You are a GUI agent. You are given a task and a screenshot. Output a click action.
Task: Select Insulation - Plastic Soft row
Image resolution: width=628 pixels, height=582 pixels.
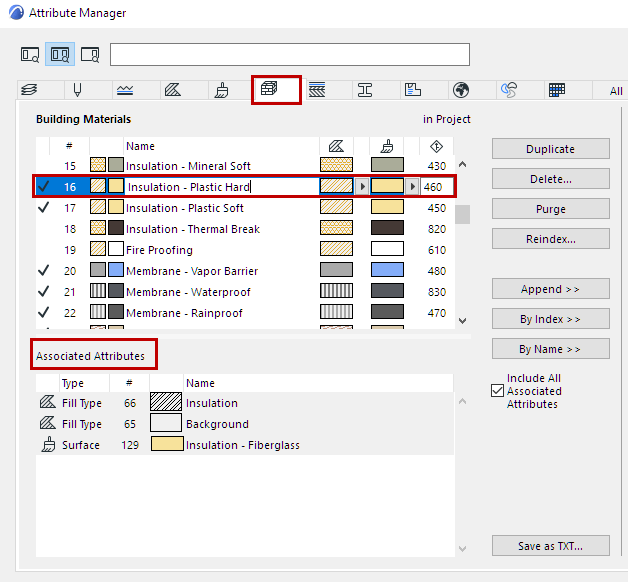click(245, 208)
